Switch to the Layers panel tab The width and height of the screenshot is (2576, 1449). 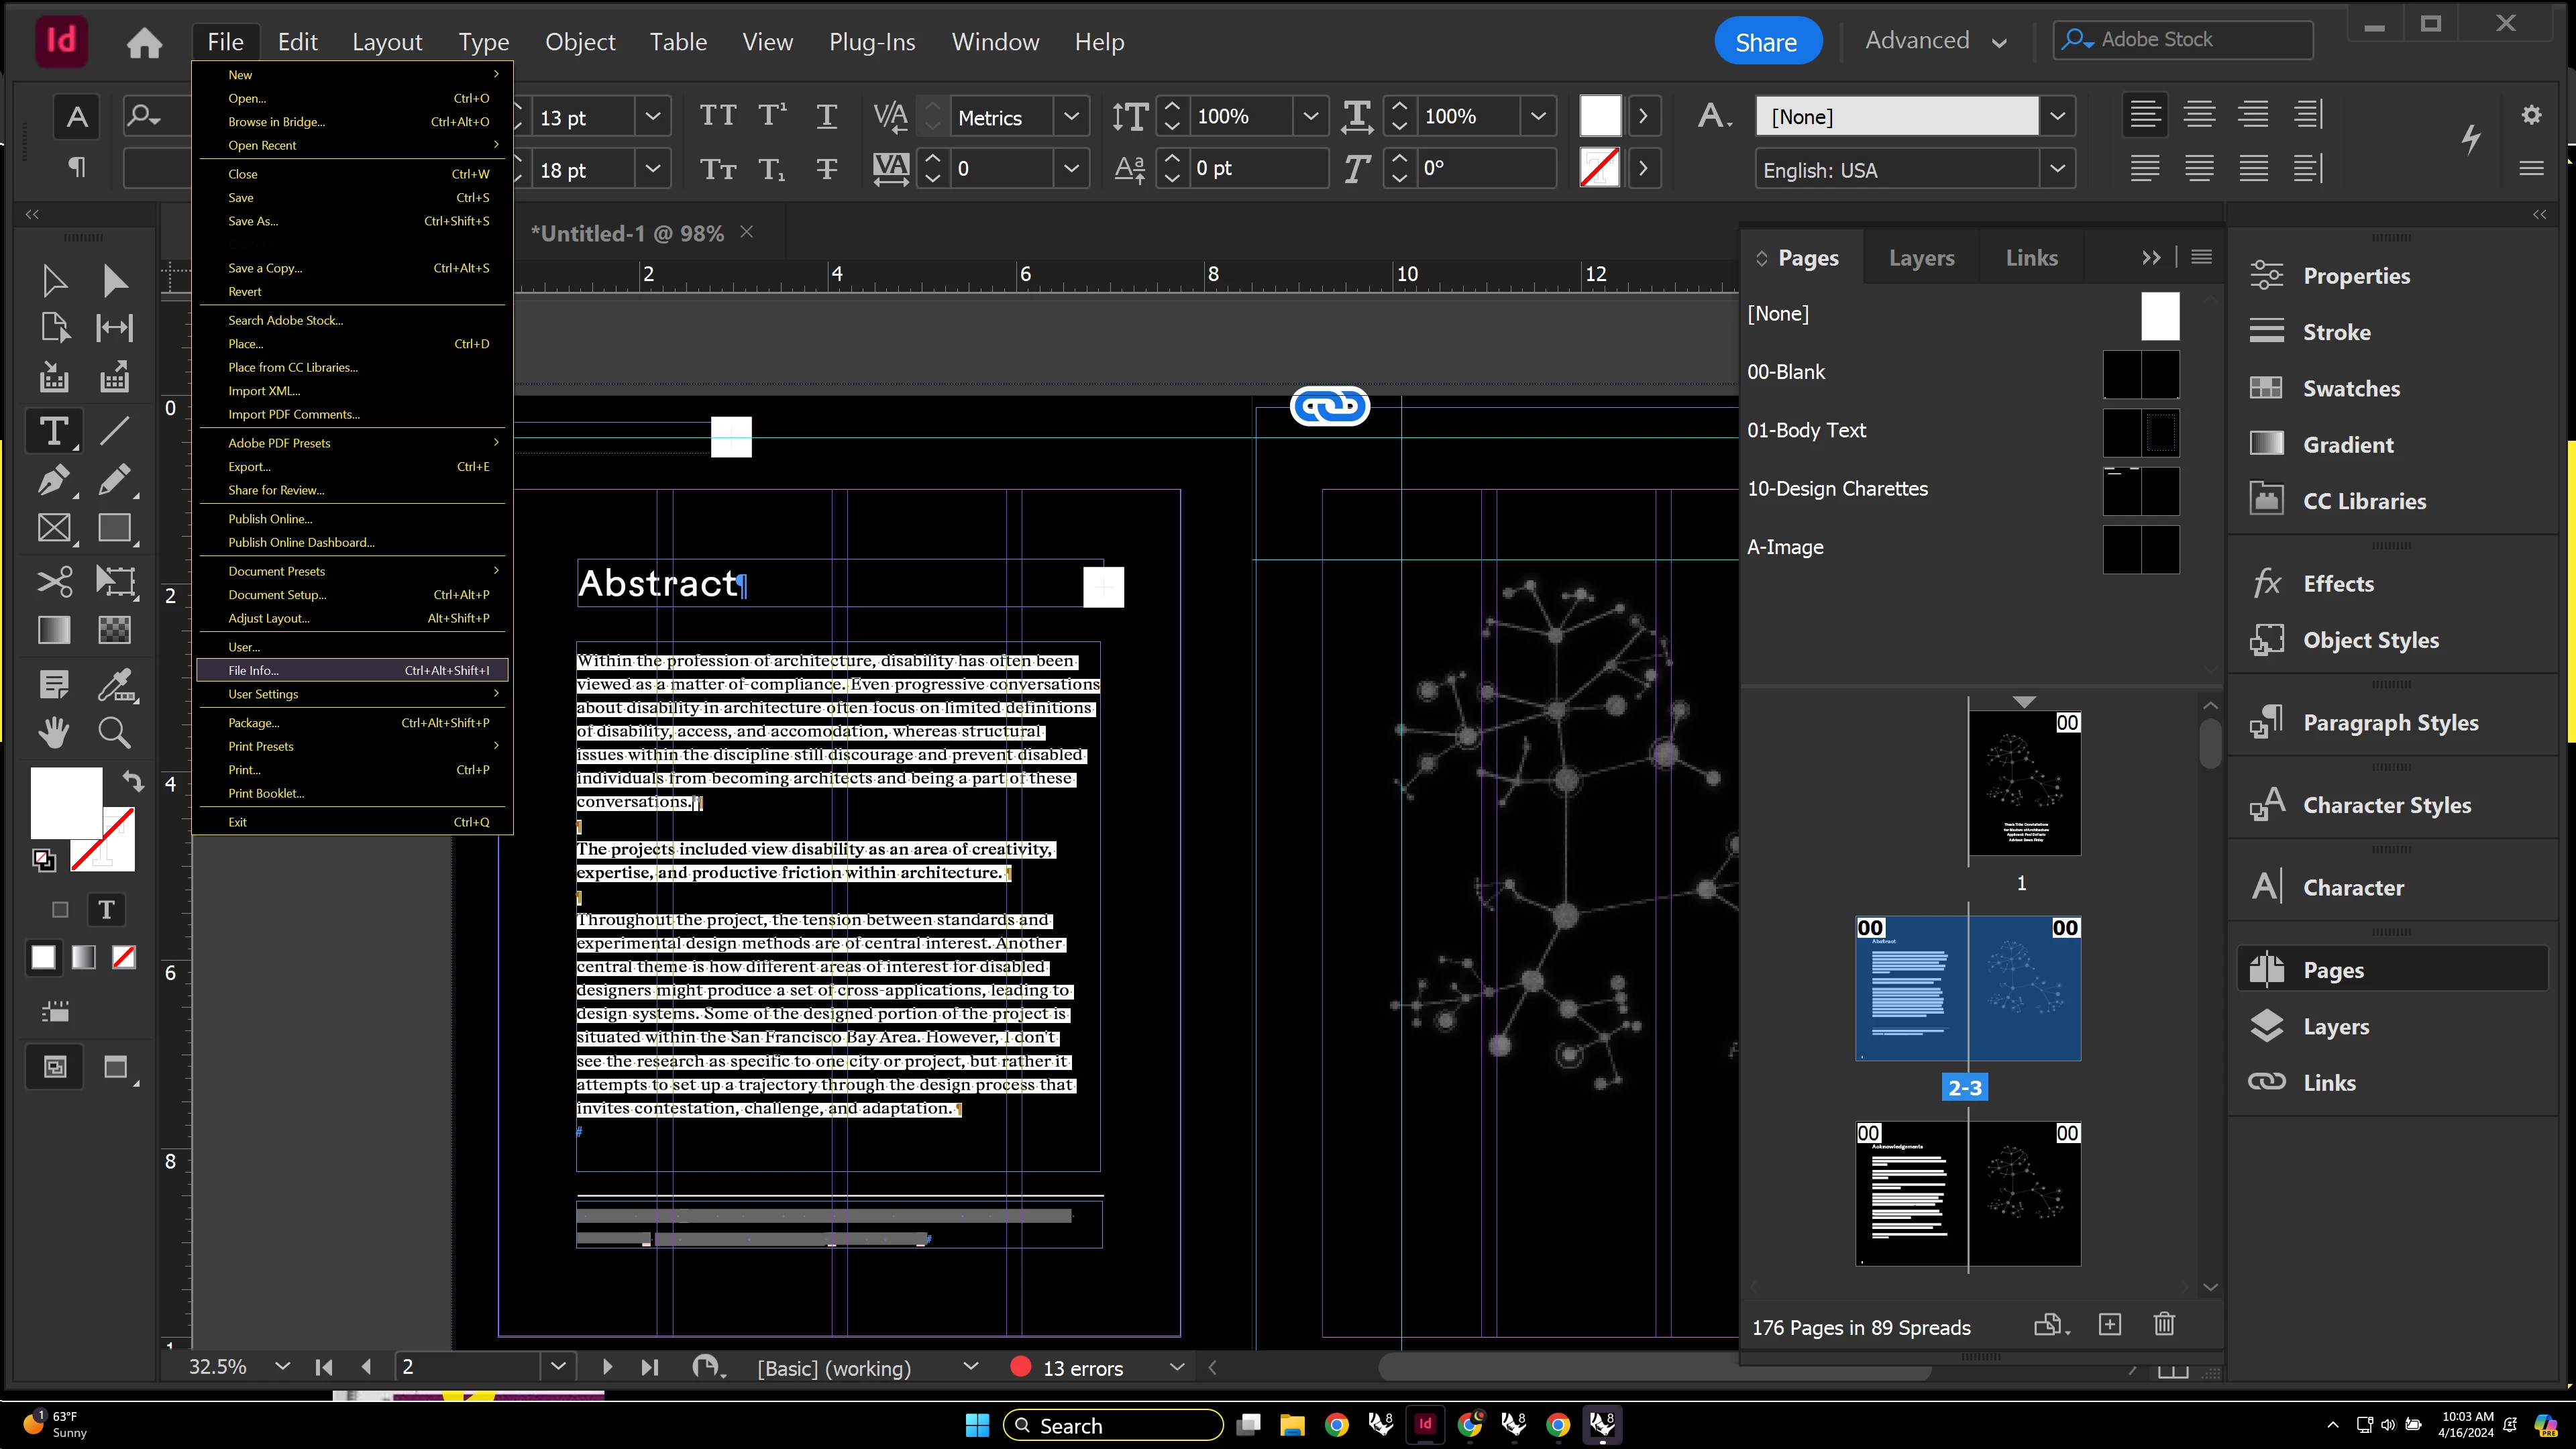(1921, 258)
